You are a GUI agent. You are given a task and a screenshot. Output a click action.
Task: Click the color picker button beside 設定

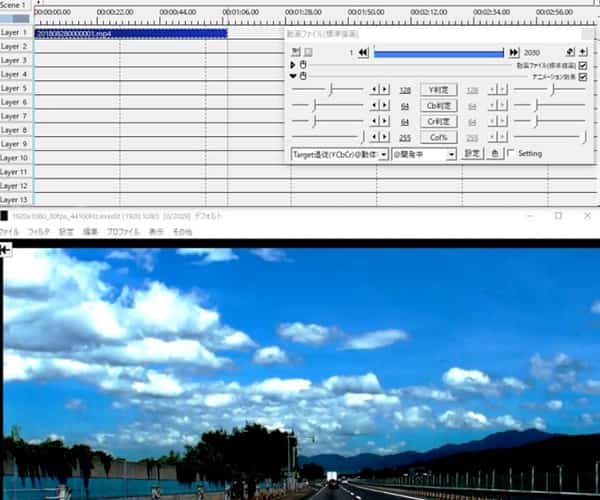click(494, 154)
